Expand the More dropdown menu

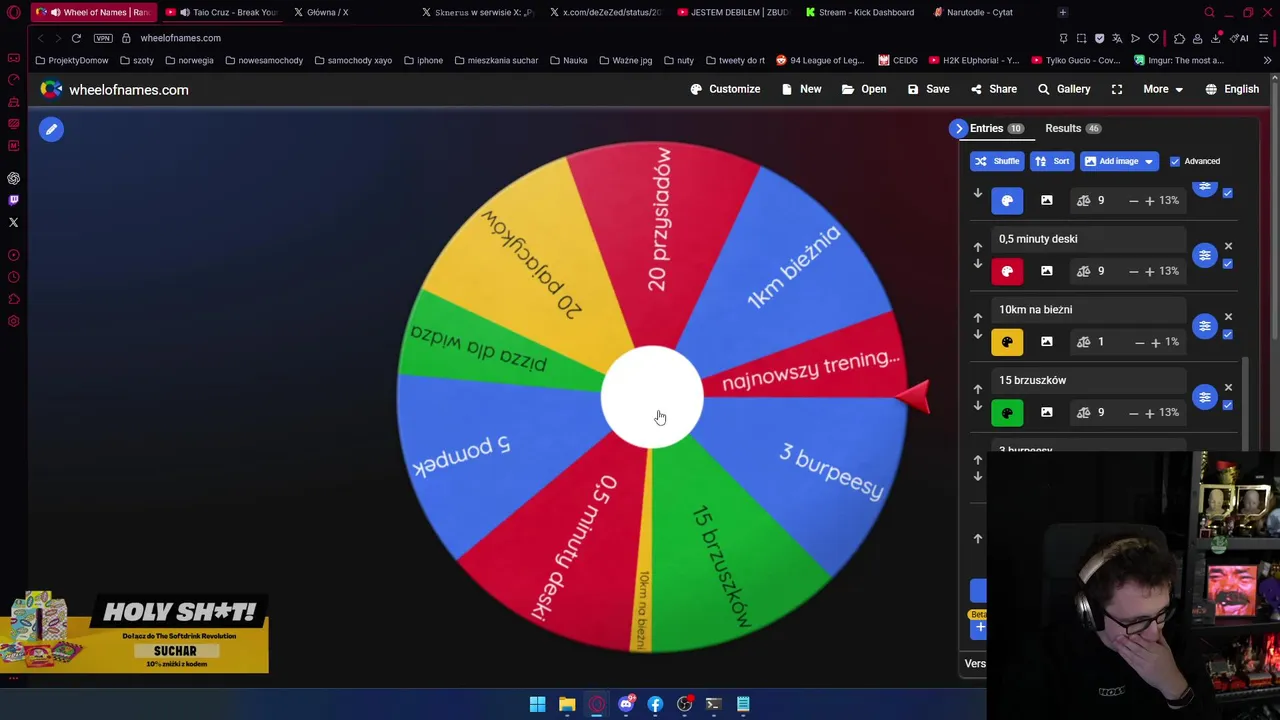pos(1163,89)
